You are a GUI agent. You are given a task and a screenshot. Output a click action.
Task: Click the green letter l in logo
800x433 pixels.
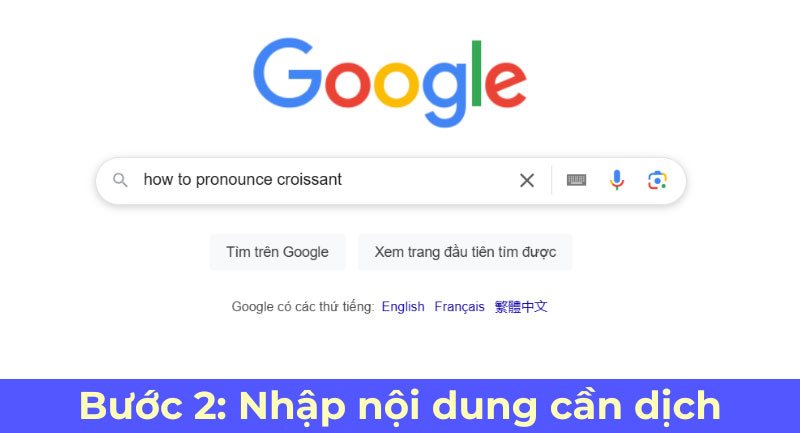477,73
